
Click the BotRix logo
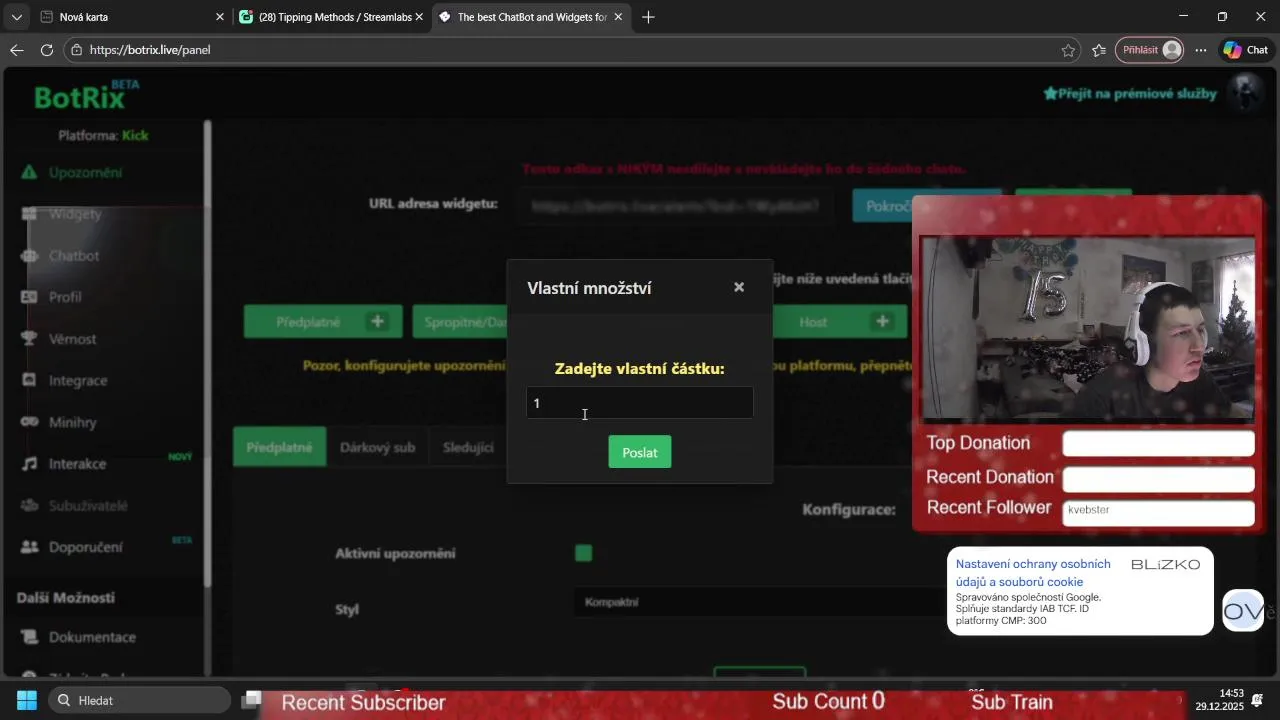point(86,95)
